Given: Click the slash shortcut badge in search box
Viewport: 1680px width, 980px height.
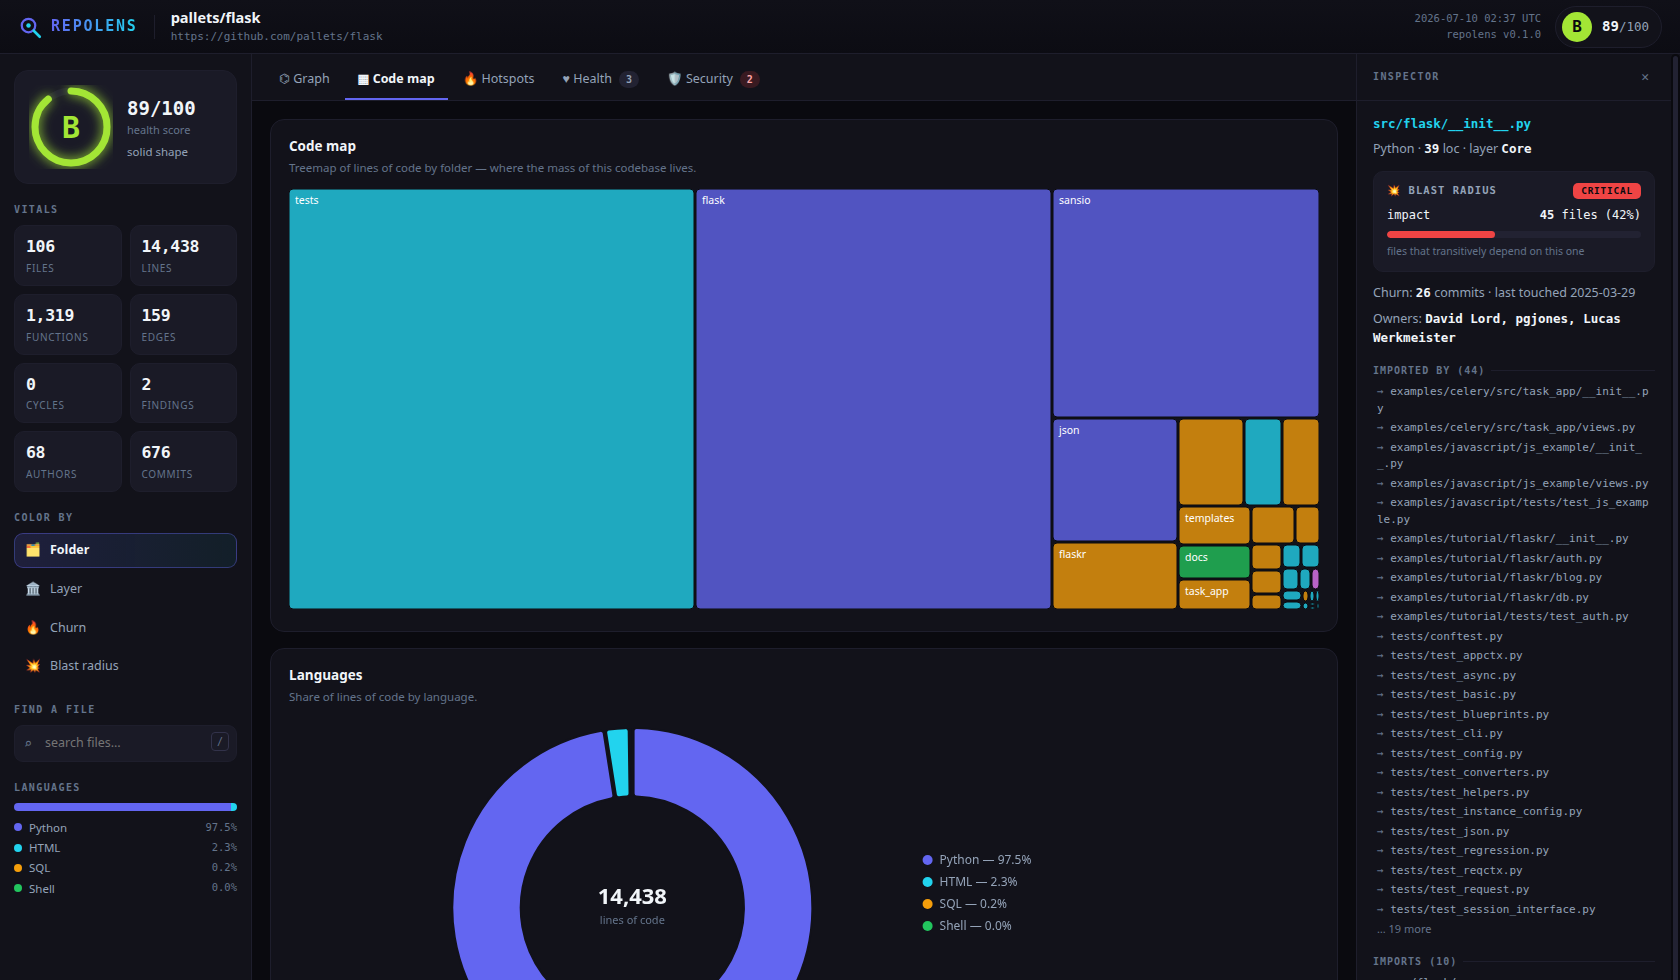Looking at the screenshot, I should (220, 741).
